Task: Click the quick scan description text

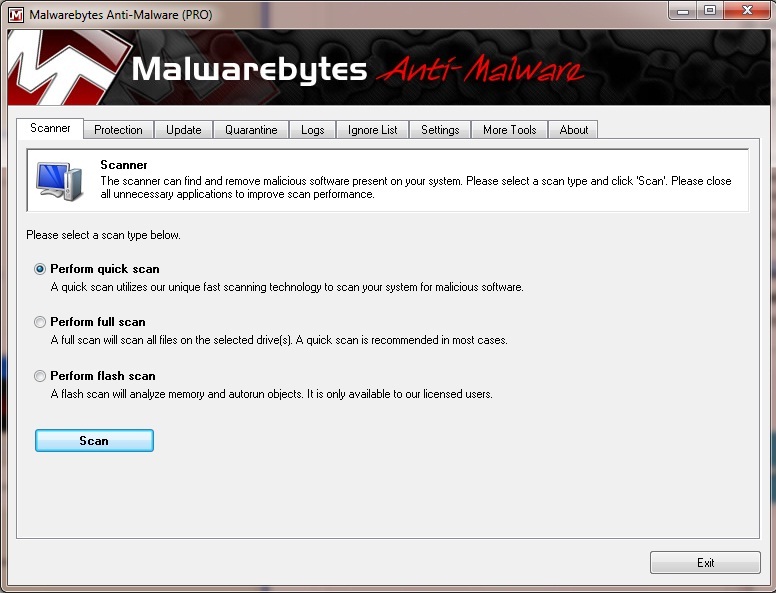Action: [x=287, y=287]
